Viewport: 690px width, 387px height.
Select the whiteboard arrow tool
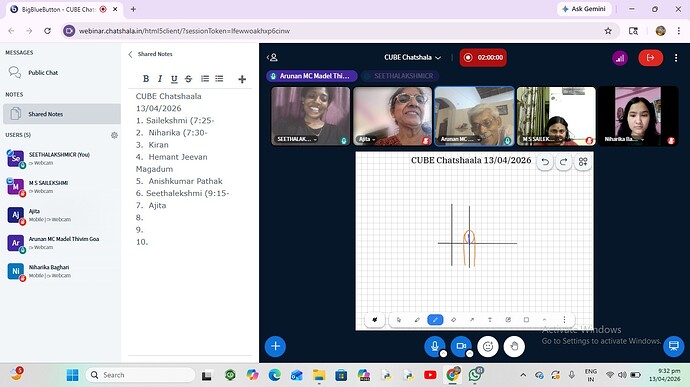(x=472, y=320)
